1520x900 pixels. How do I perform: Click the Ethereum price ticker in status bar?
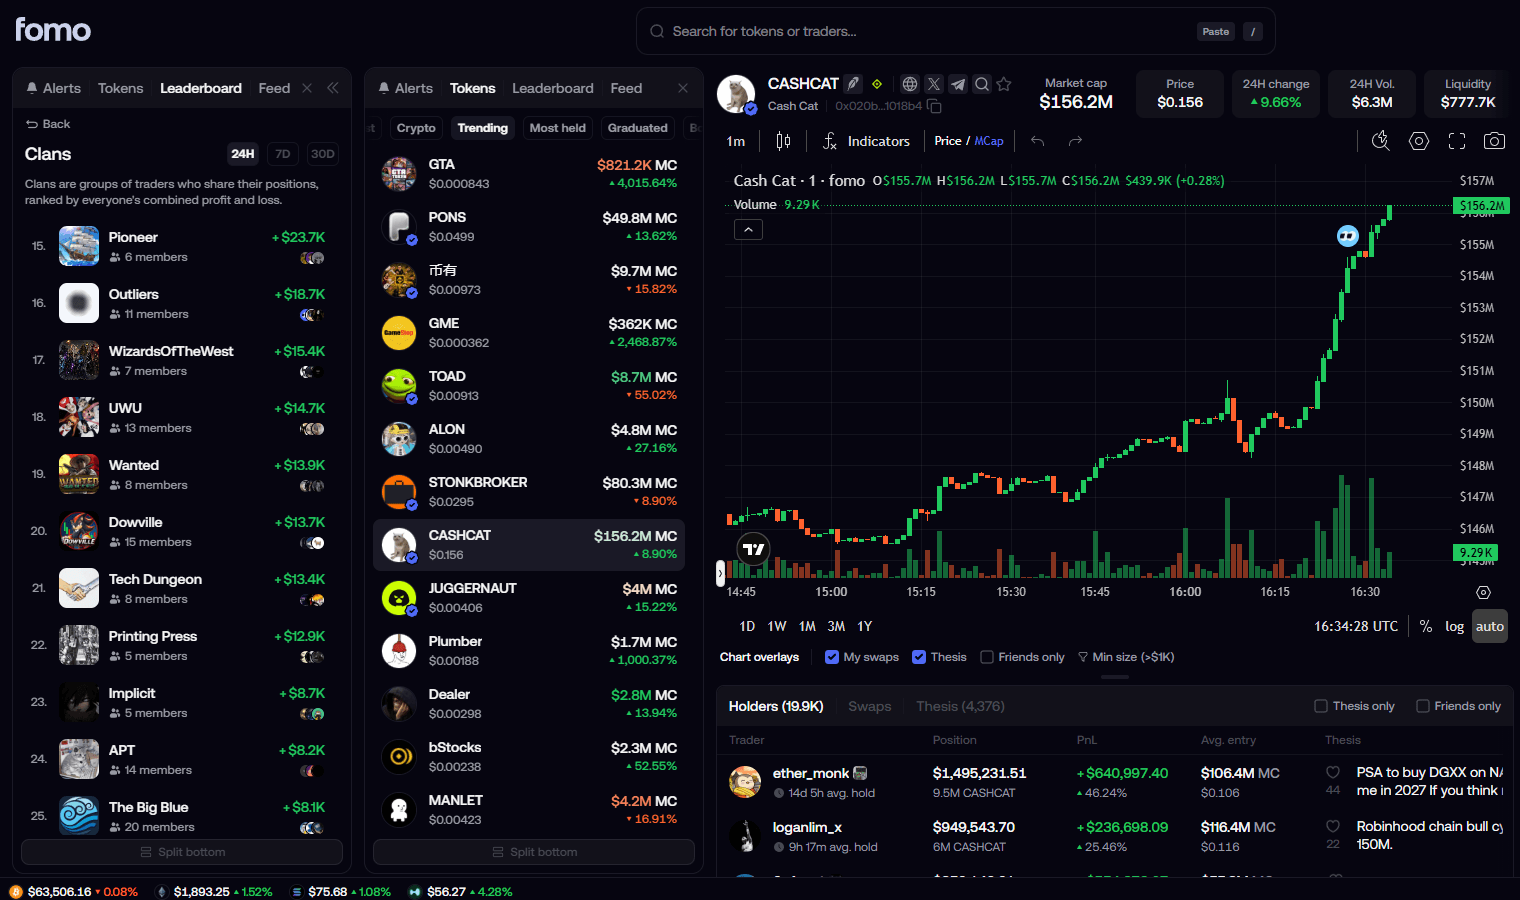click(214, 891)
